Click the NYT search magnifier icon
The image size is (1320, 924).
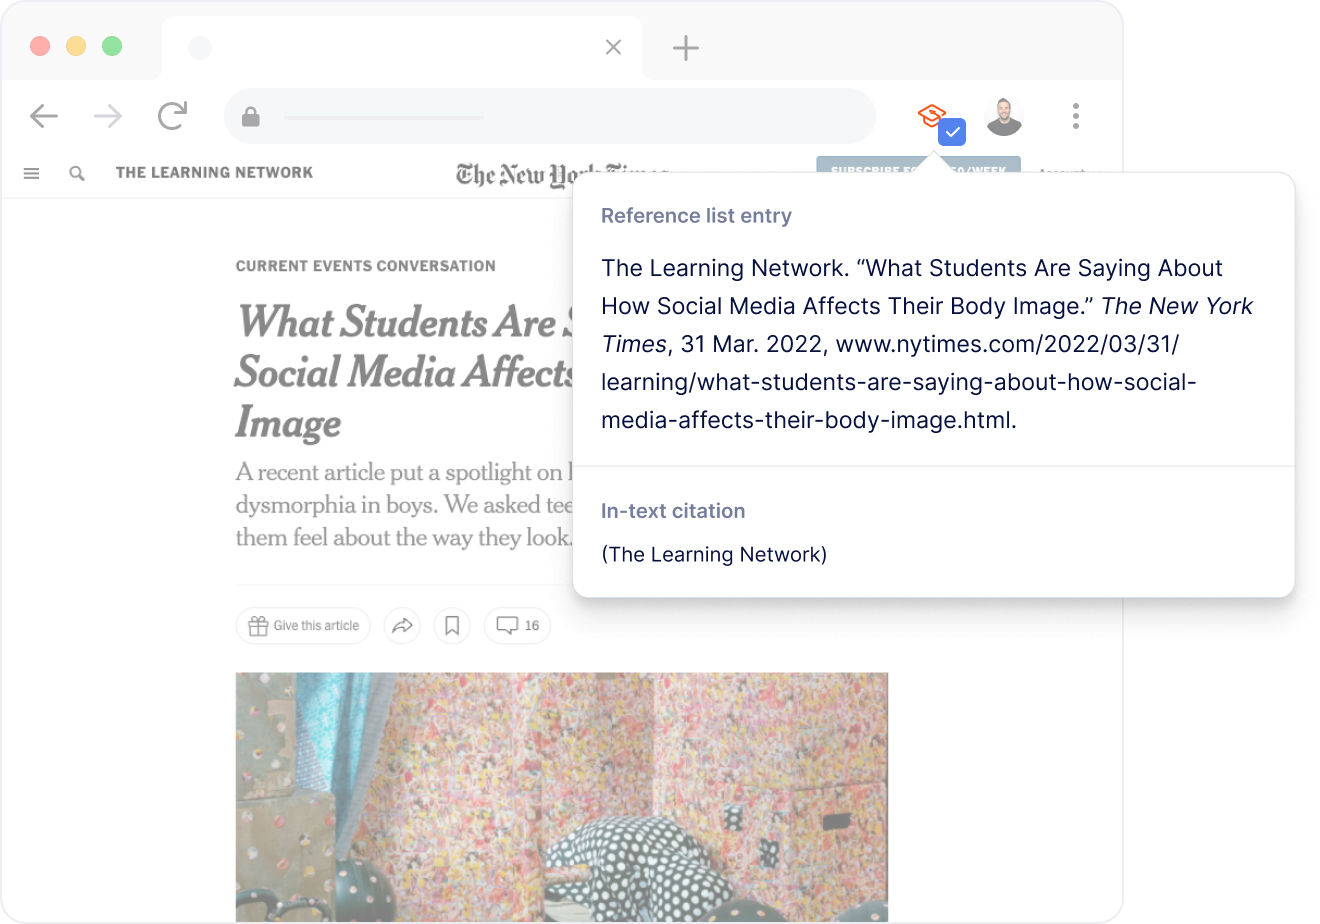click(77, 173)
